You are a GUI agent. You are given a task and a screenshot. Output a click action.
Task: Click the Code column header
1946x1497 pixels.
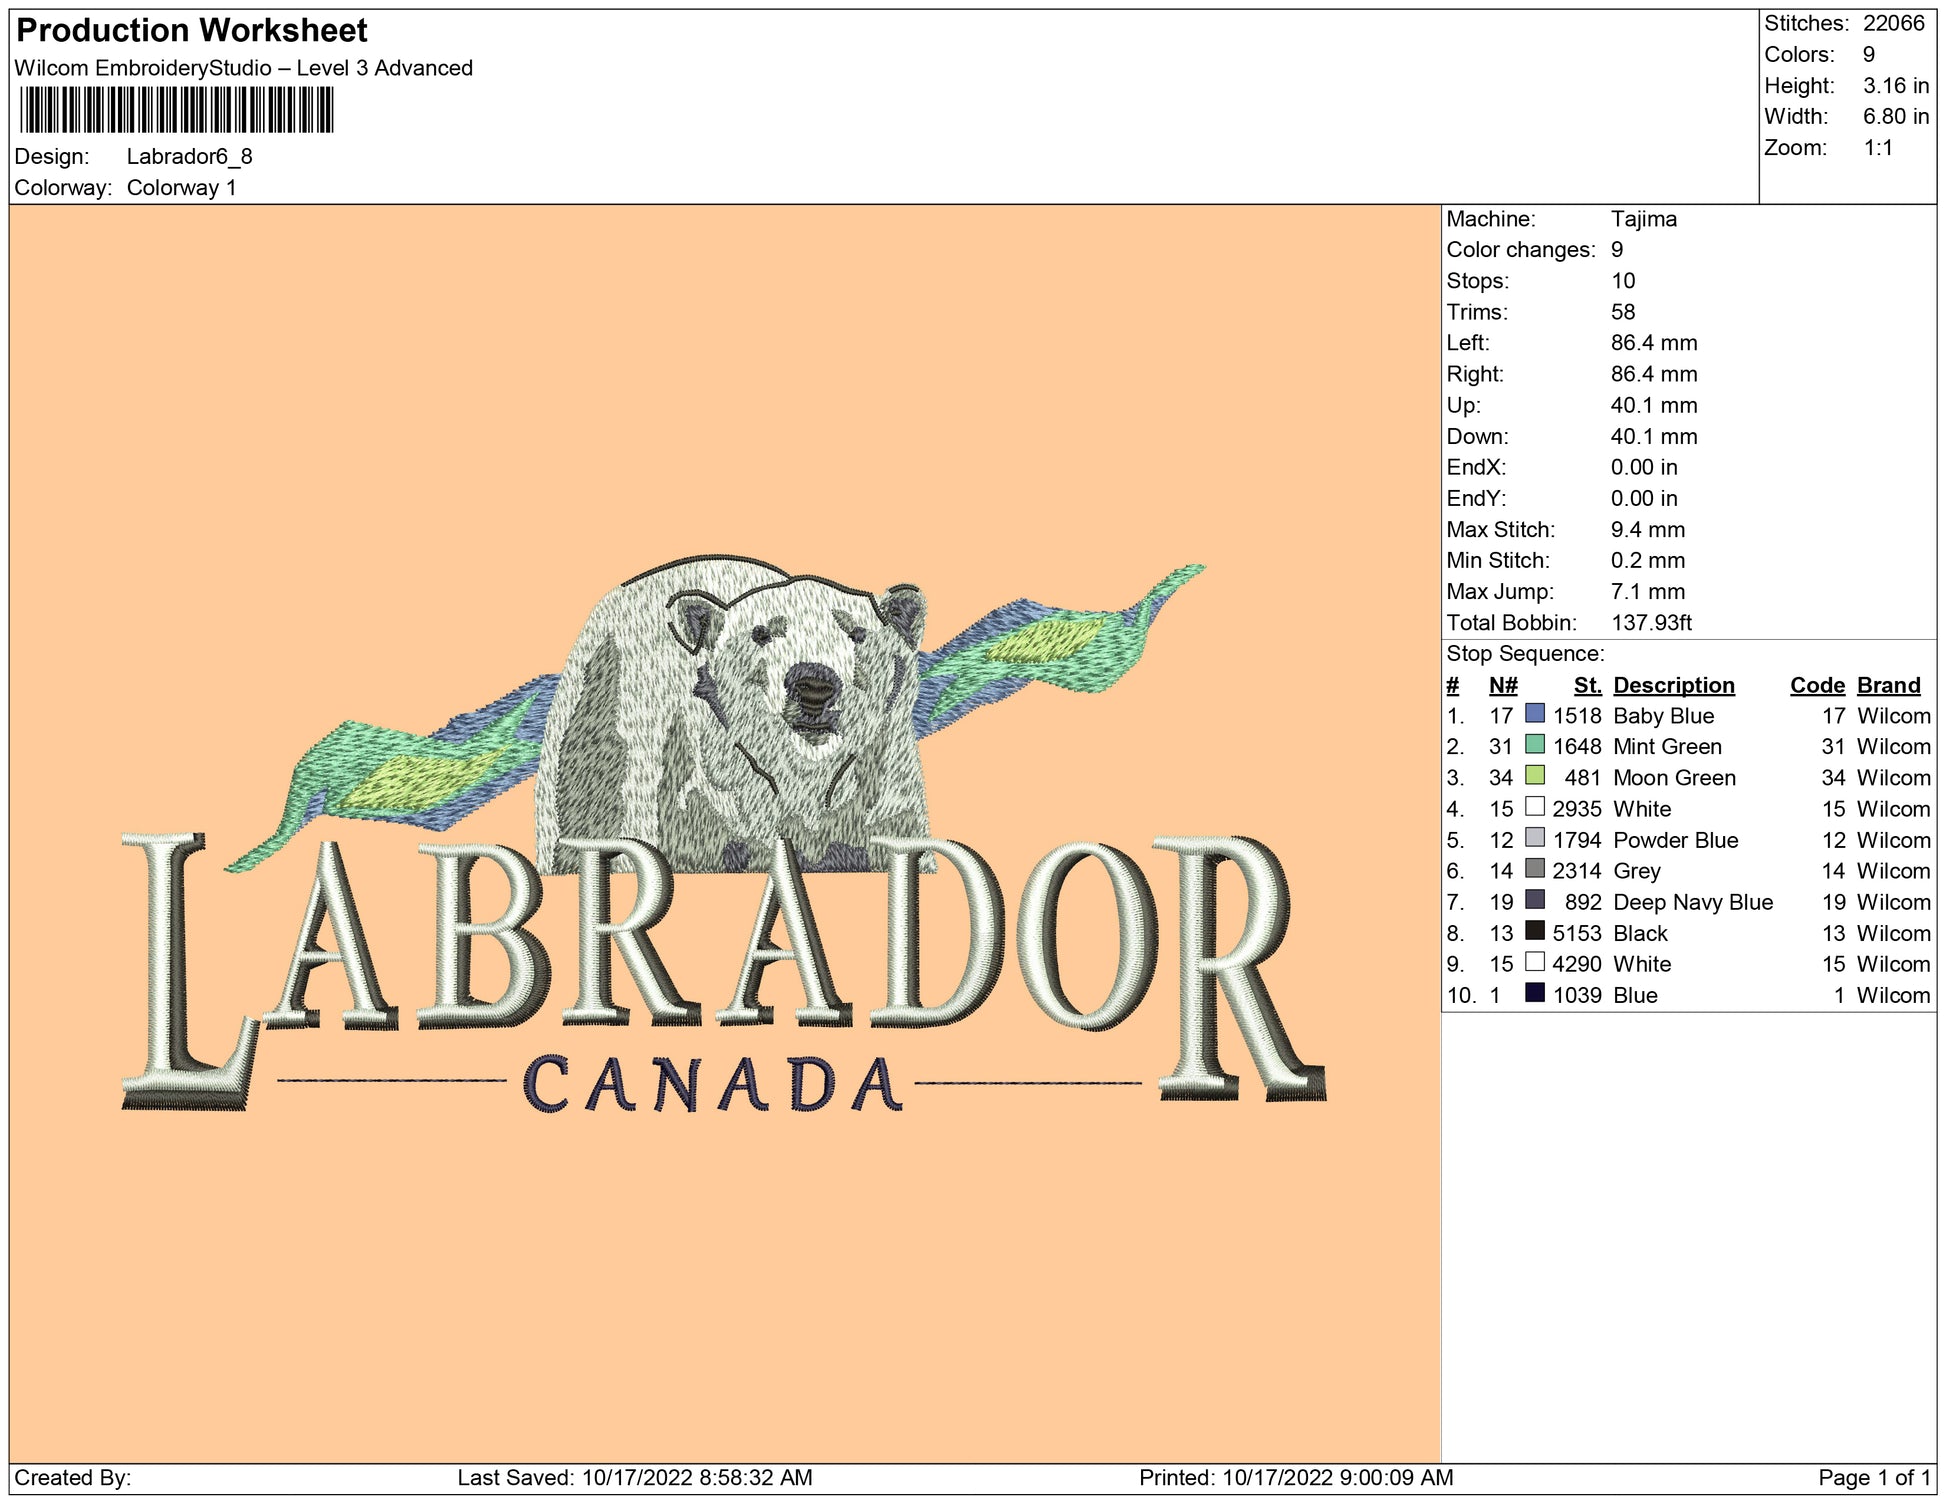(x=1816, y=685)
